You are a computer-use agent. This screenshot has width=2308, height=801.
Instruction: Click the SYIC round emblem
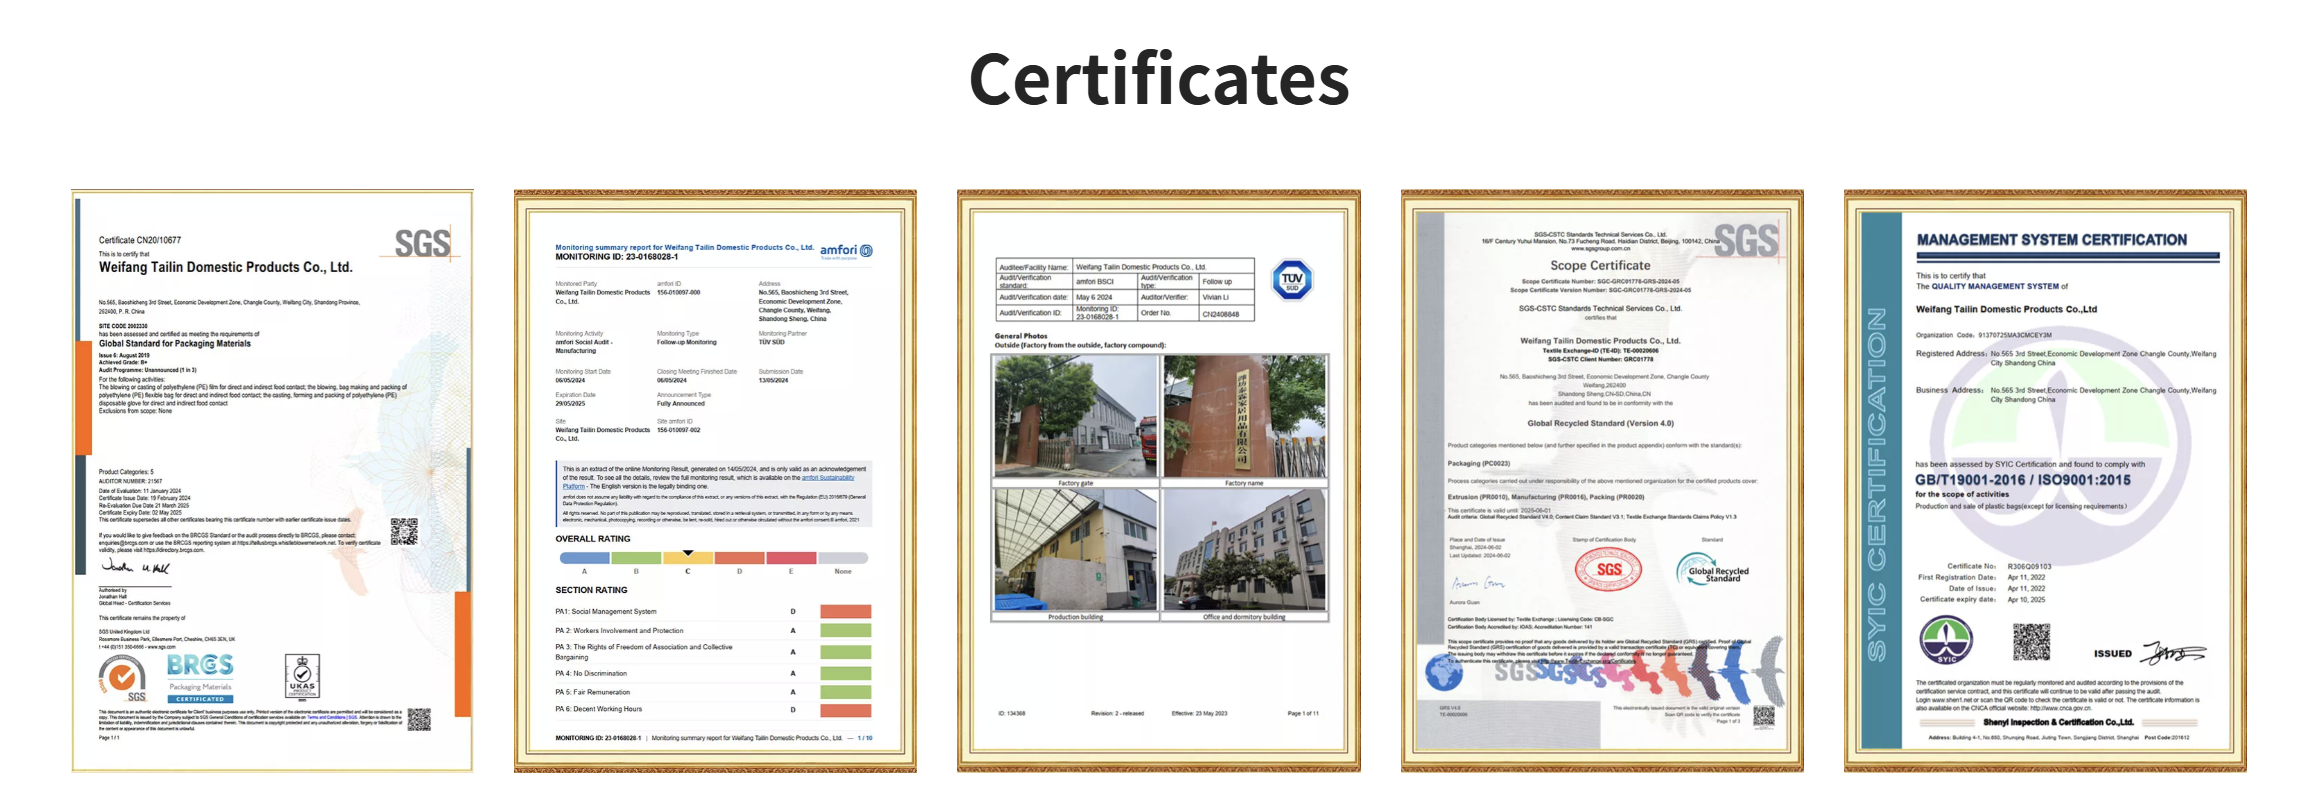coord(1946,641)
